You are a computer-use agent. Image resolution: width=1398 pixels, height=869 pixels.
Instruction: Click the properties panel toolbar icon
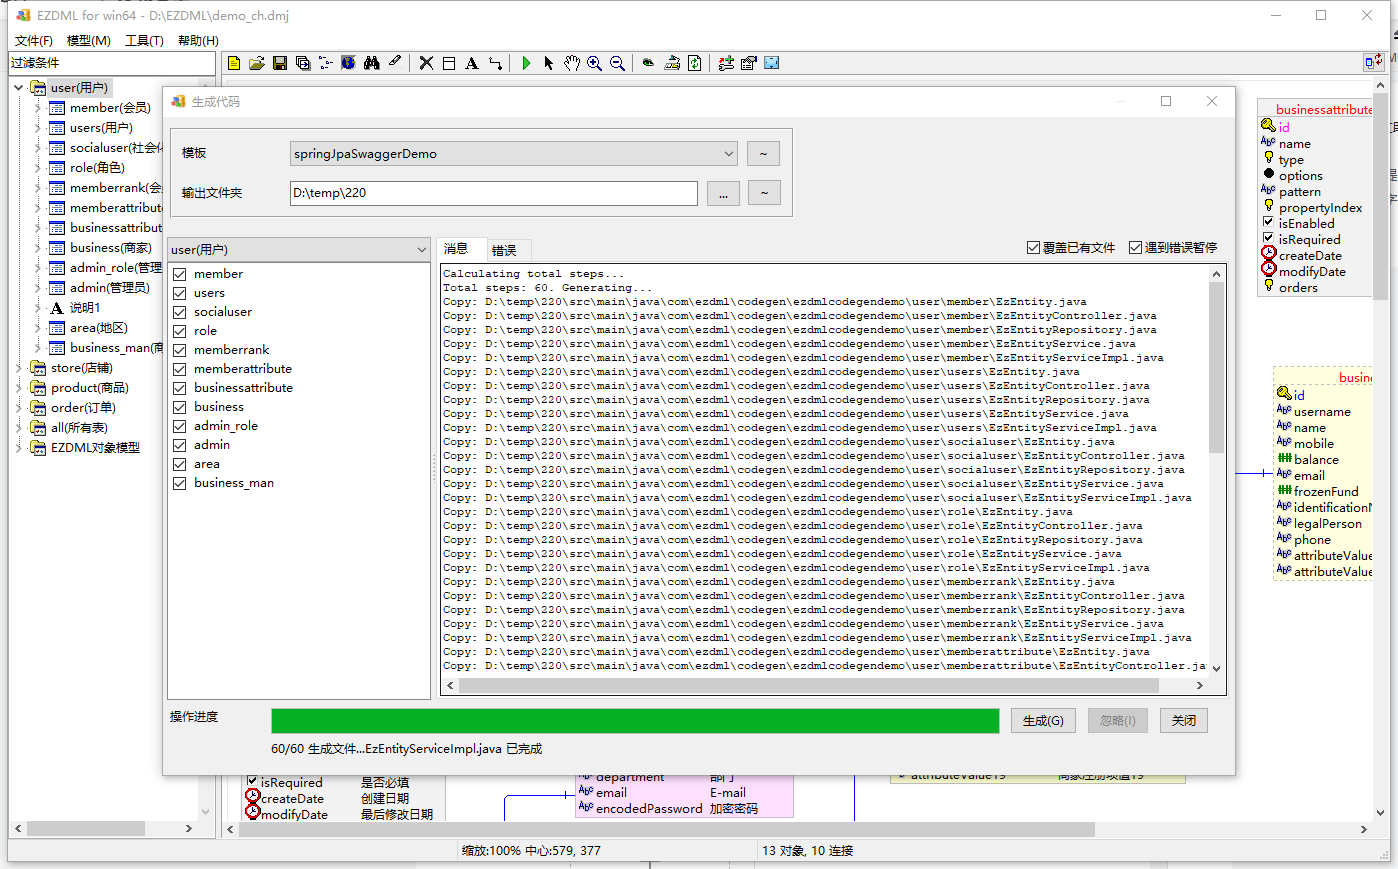click(x=749, y=63)
